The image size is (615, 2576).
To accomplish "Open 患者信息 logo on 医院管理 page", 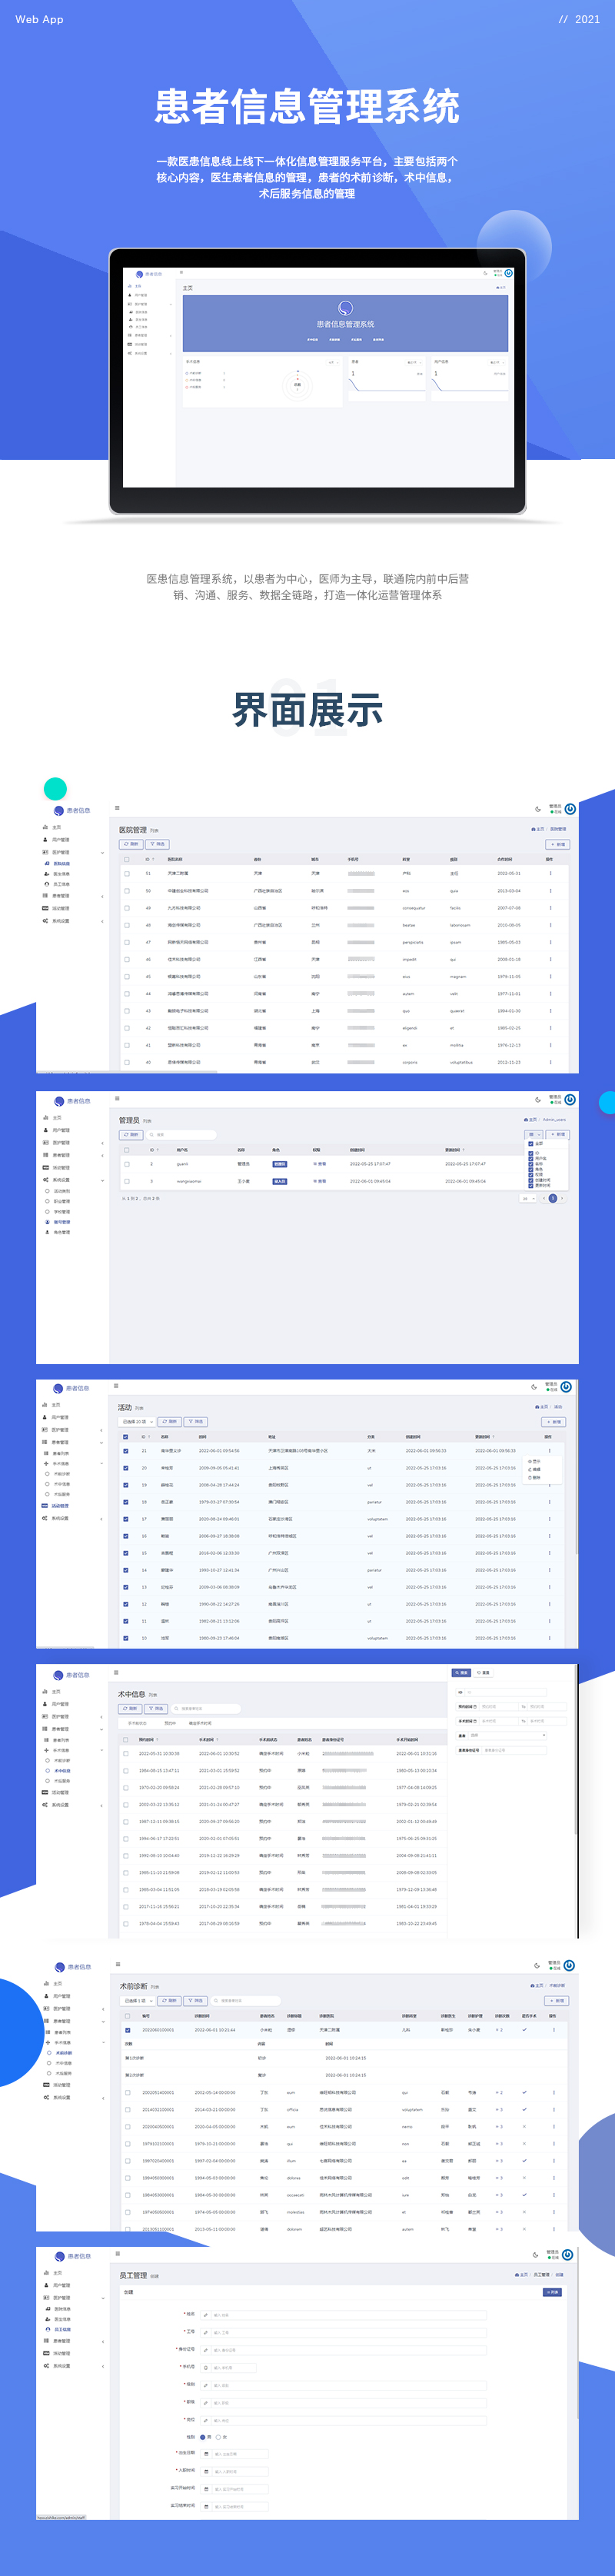I will (72, 811).
